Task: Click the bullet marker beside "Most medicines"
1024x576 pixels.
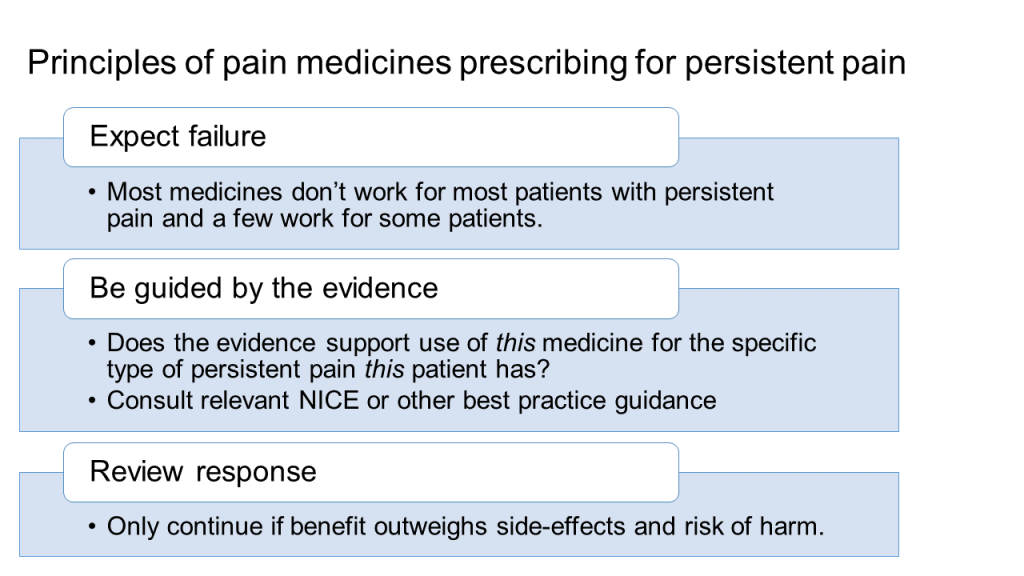Action: pos(92,193)
